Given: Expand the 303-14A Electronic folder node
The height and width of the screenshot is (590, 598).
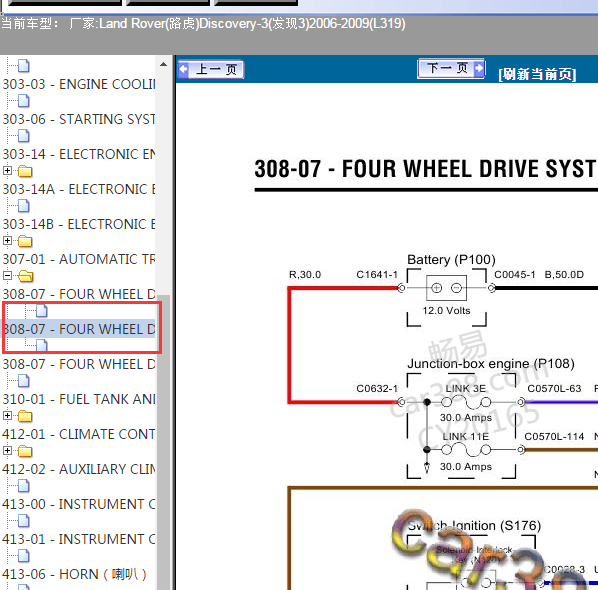Looking at the screenshot, I should tap(7, 171).
